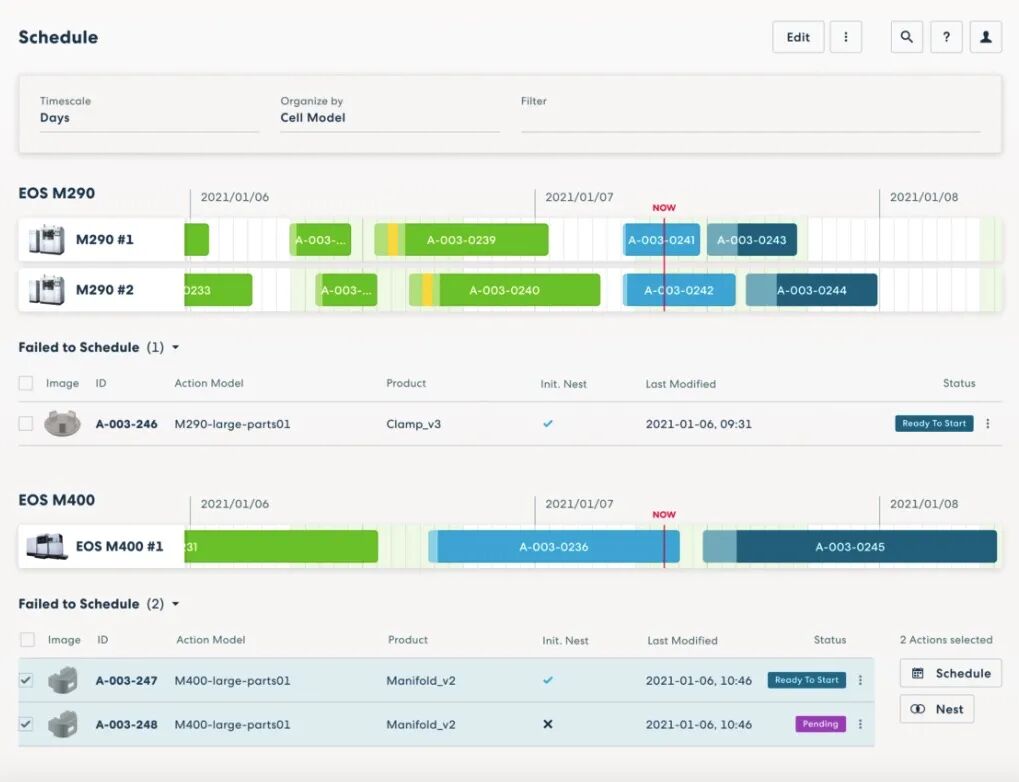Click the Schedule action button
This screenshot has width=1019, height=782.
pyautogui.click(x=951, y=673)
